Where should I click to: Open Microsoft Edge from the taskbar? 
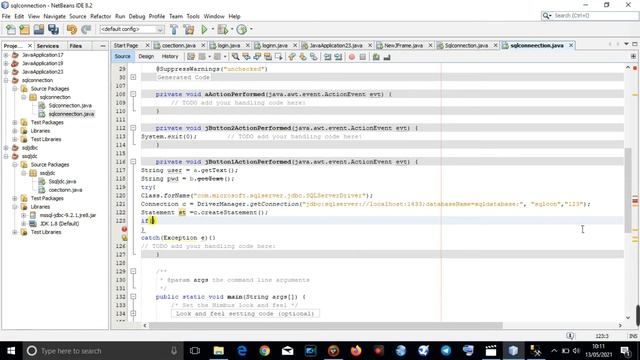click(242, 351)
